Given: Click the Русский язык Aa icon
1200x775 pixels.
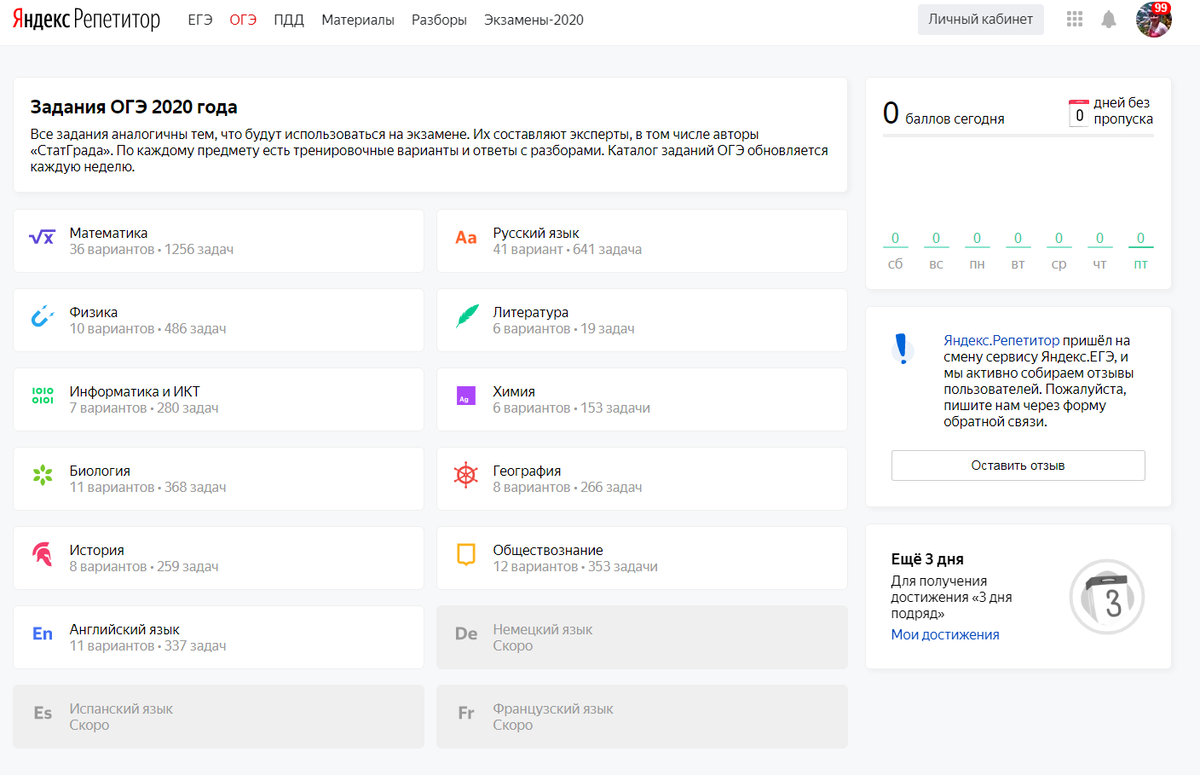Looking at the screenshot, I should (466, 238).
